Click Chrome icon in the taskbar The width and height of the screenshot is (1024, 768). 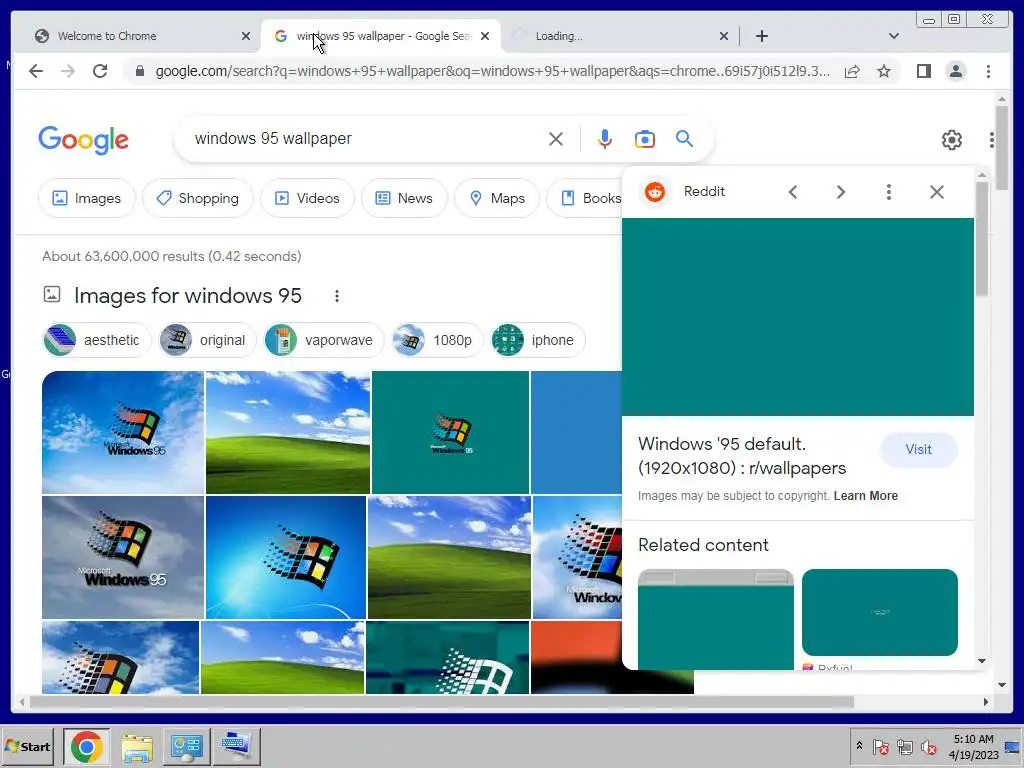[86, 746]
